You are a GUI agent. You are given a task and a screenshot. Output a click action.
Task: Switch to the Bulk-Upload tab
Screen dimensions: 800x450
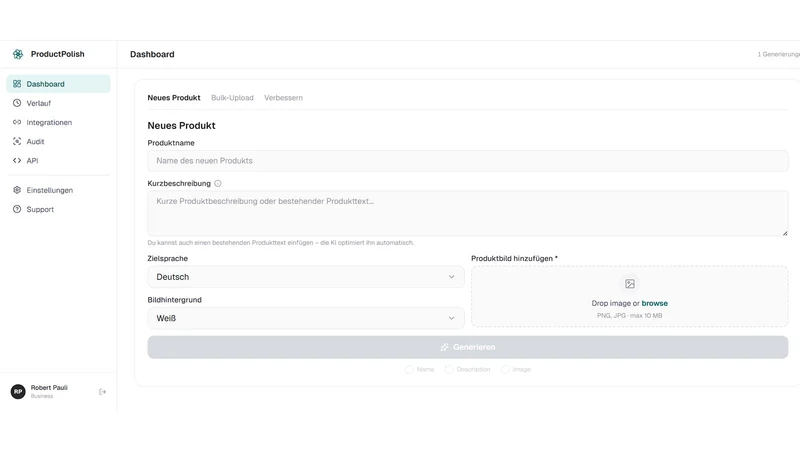point(232,98)
